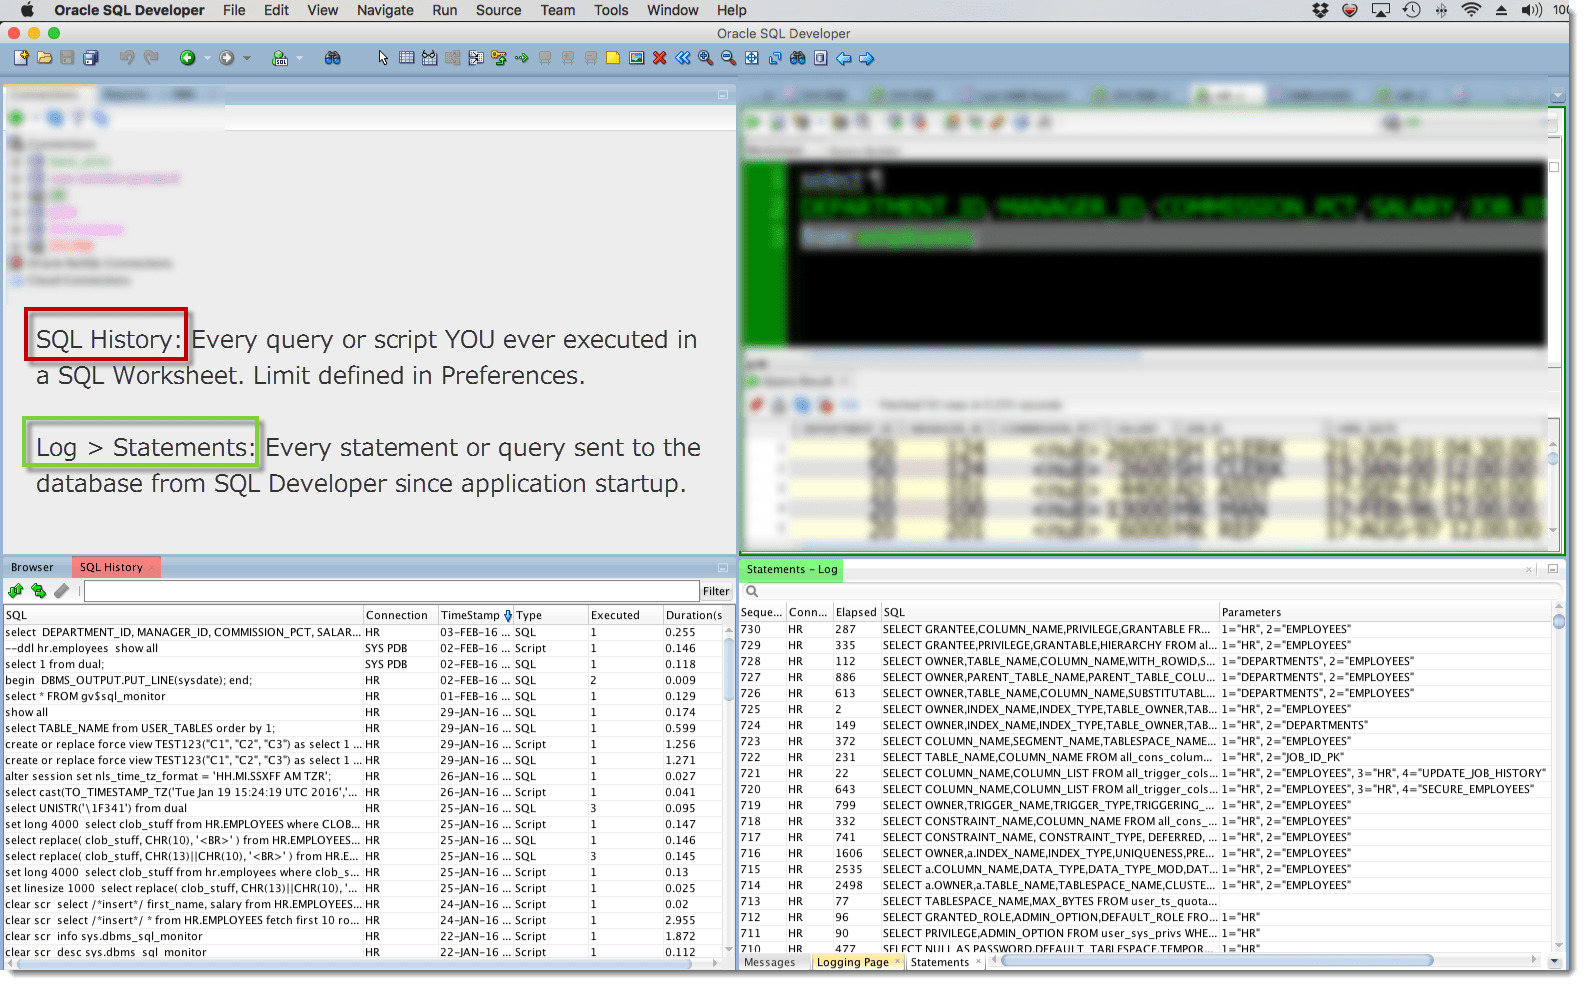The height and width of the screenshot is (985, 1584).
Task: Select log row with sequence 730
Action: (x=1145, y=629)
